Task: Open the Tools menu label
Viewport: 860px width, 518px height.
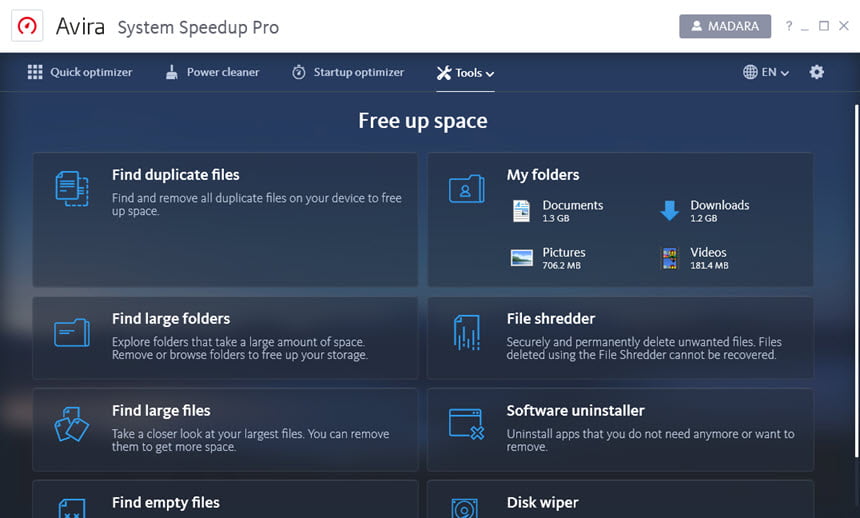Action: tap(468, 72)
